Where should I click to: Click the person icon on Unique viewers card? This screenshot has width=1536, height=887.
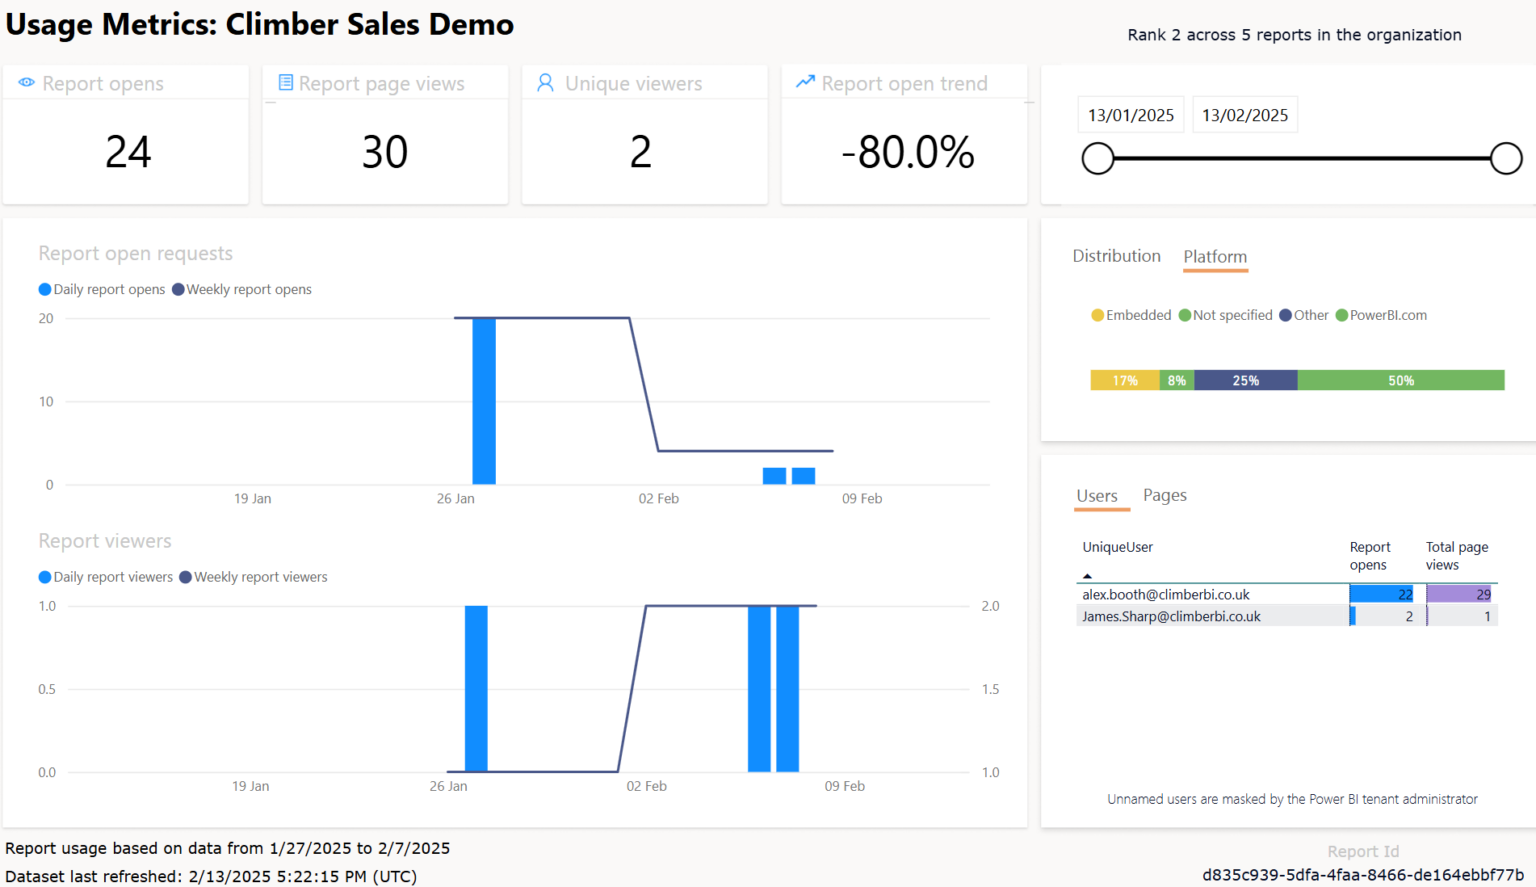[x=545, y=83]
